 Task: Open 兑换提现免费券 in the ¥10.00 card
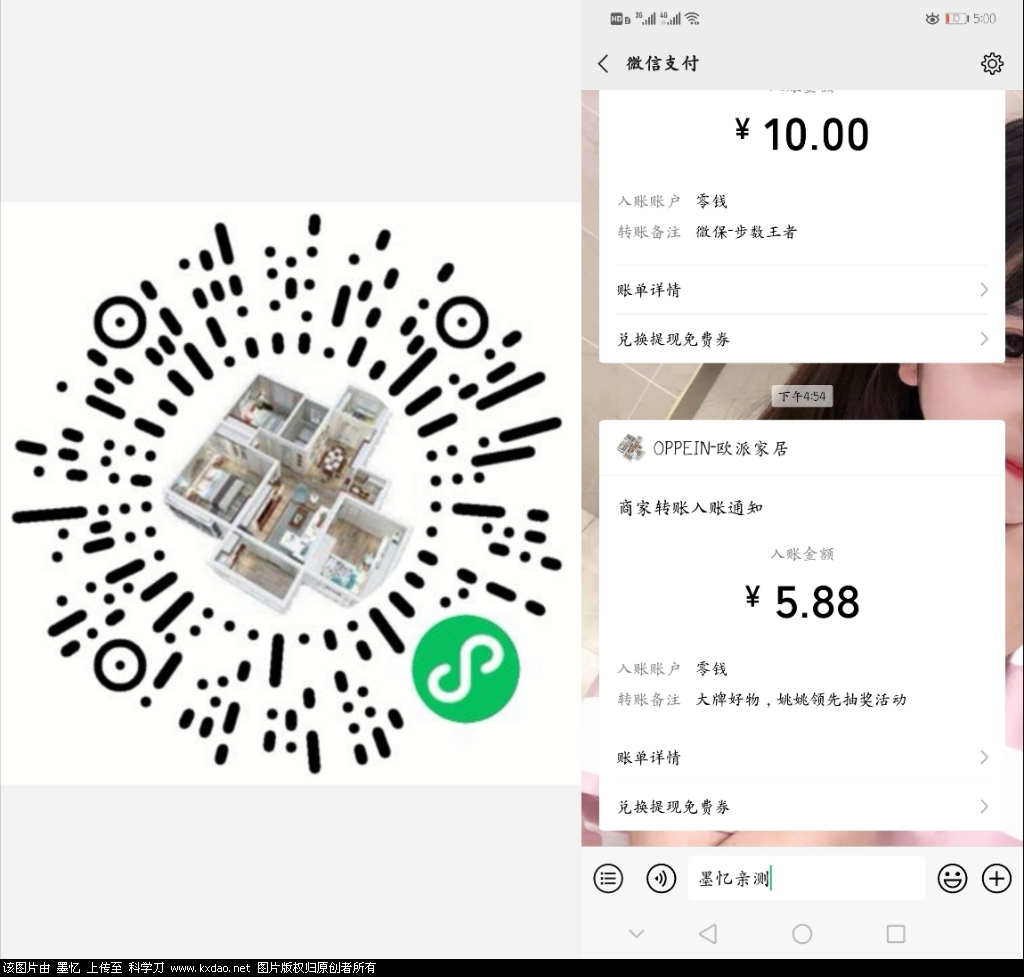click(x=802, y=339)
